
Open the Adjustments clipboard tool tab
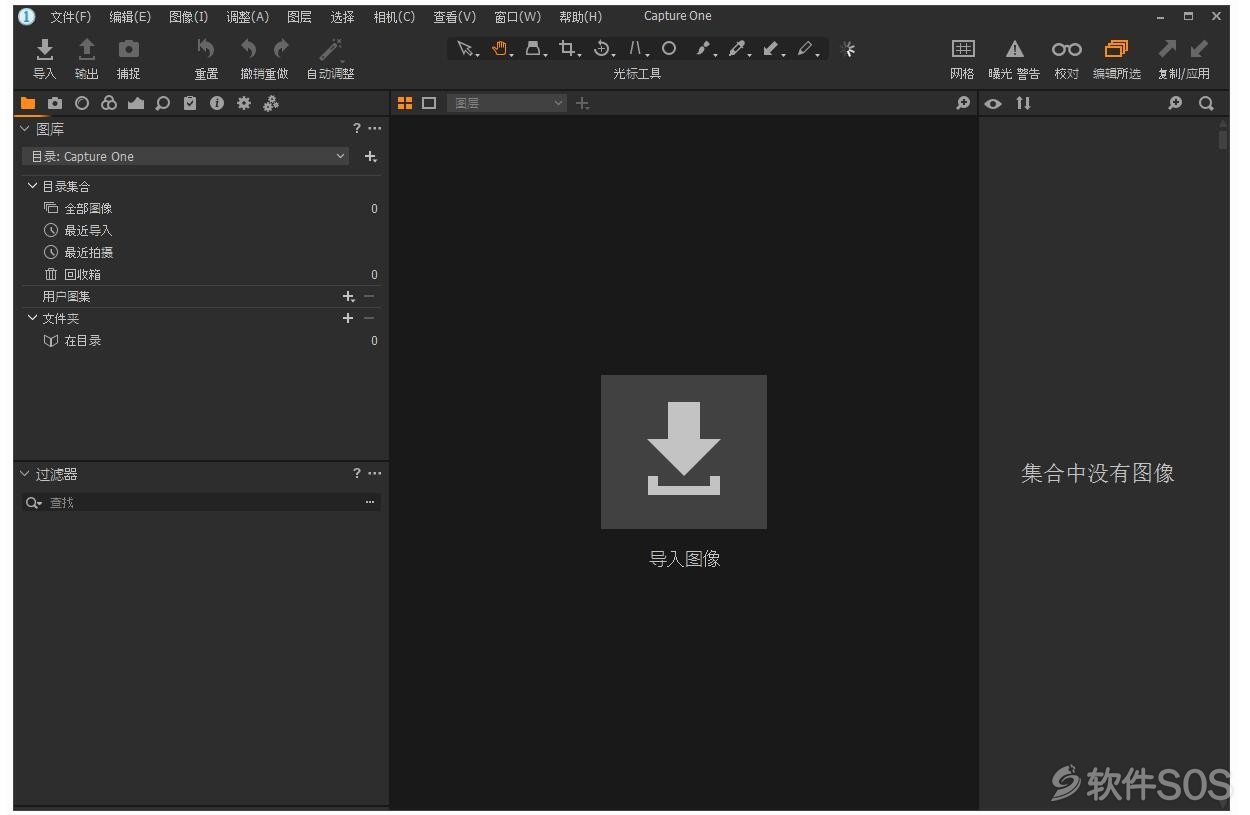tap(190, 103)
